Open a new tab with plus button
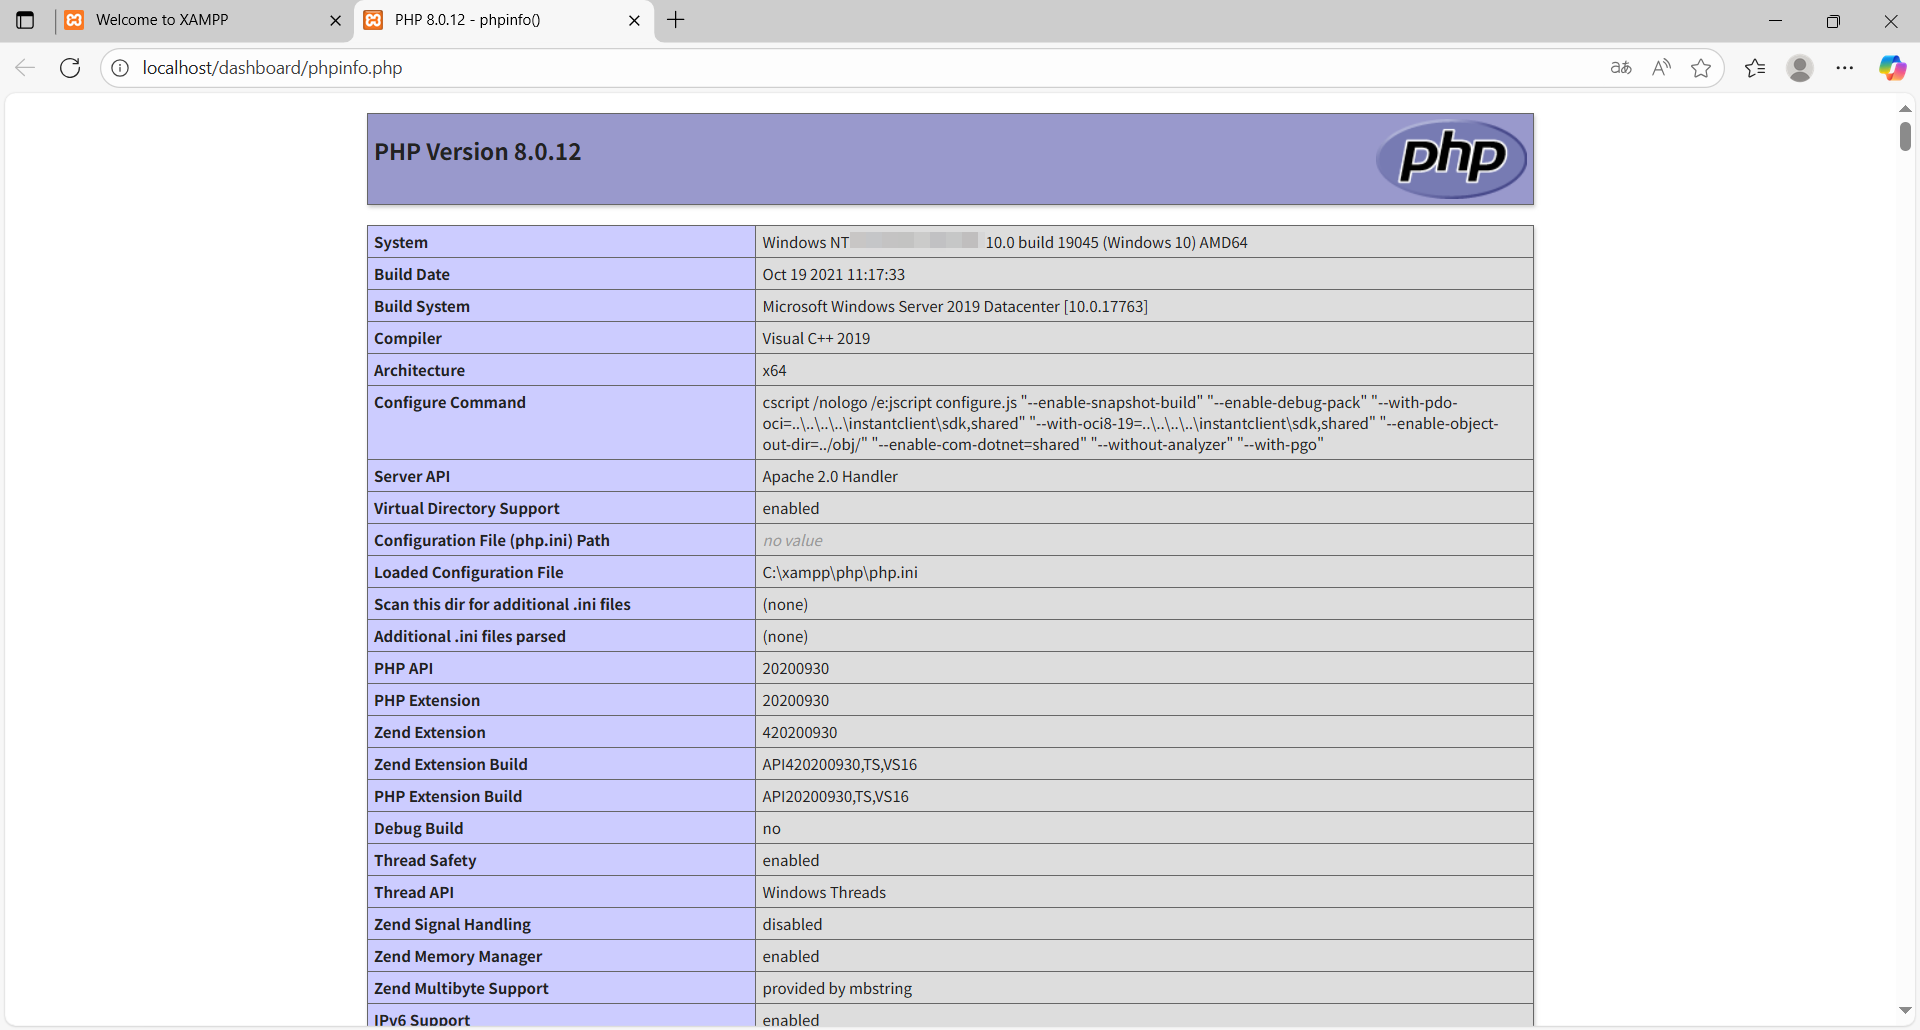 pos(676,20)
